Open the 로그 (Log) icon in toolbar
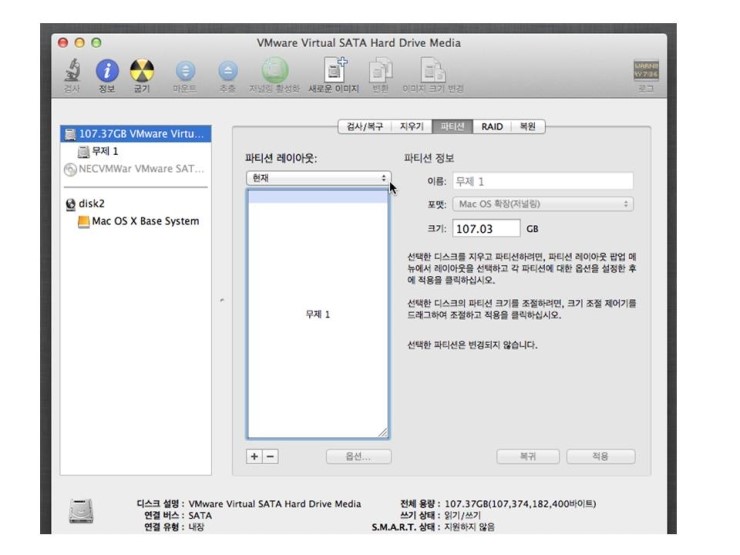This screenshot has height=555, width=740. click(x=647, y=72)
